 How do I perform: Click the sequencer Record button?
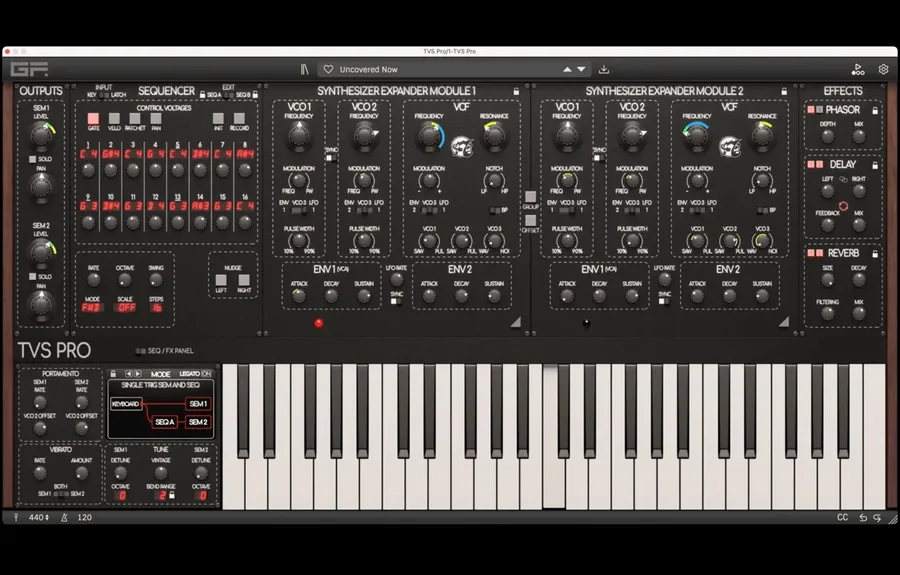click(239, 118)
